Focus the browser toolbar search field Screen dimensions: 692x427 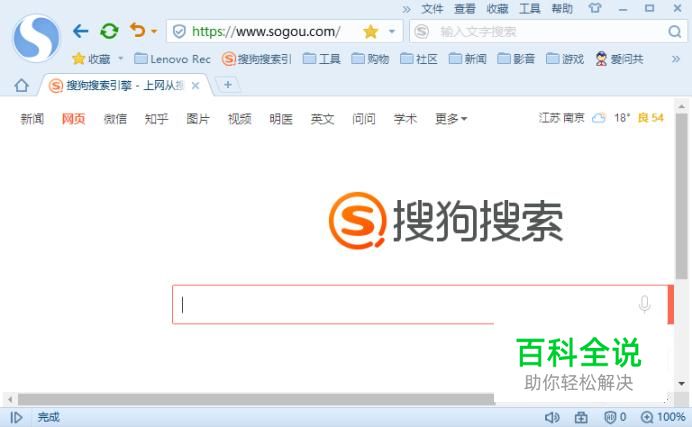[547, 31]
